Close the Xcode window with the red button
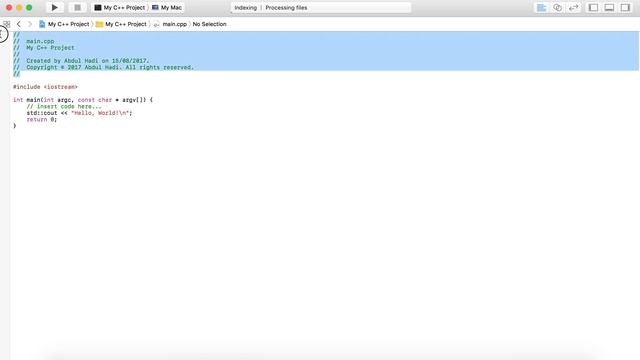This screenshot has height=360, width=640. coord(9,7)
